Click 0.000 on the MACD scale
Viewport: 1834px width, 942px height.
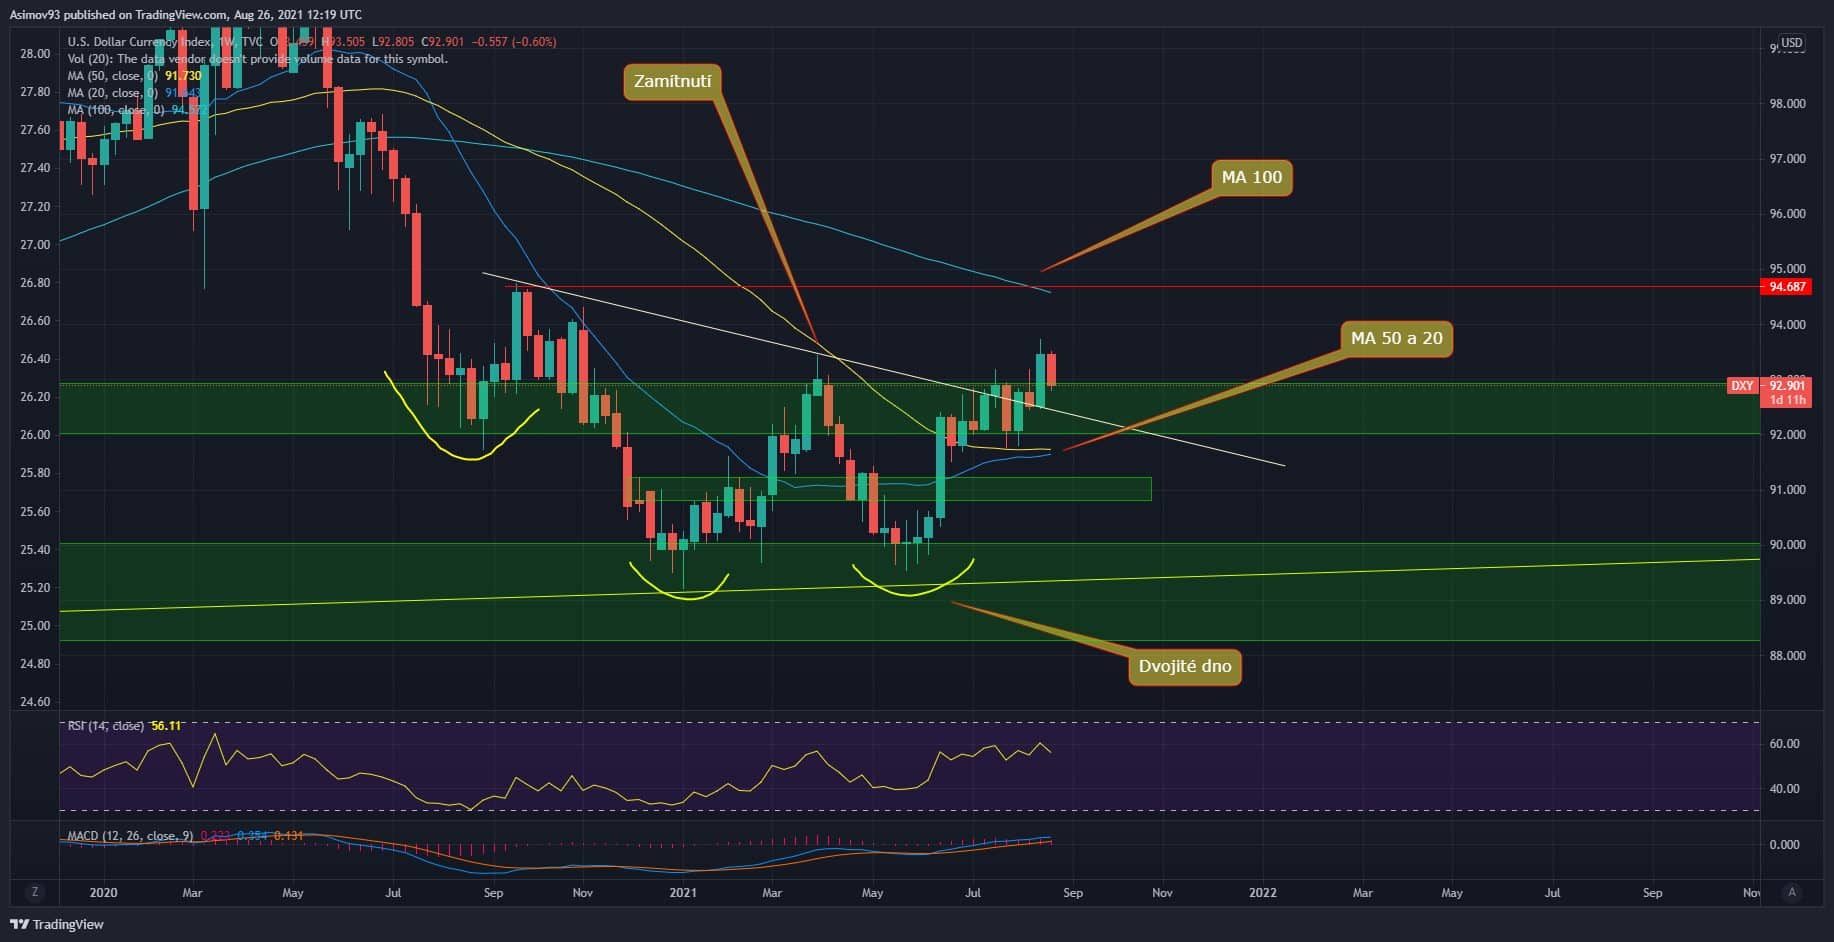click(x=1785, y=845)
